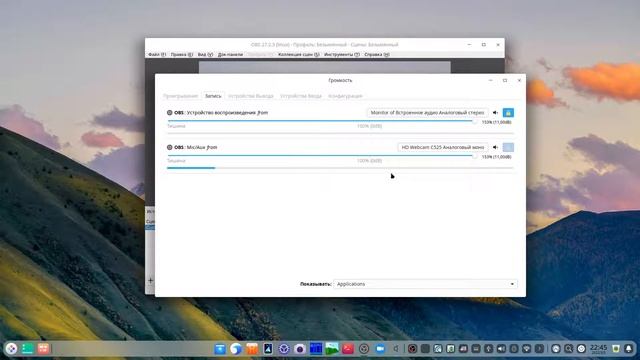The height and width of the screenshot is (360, 640).
Task: Open the Док-панели menu in OBS
Action: (230, 54)
